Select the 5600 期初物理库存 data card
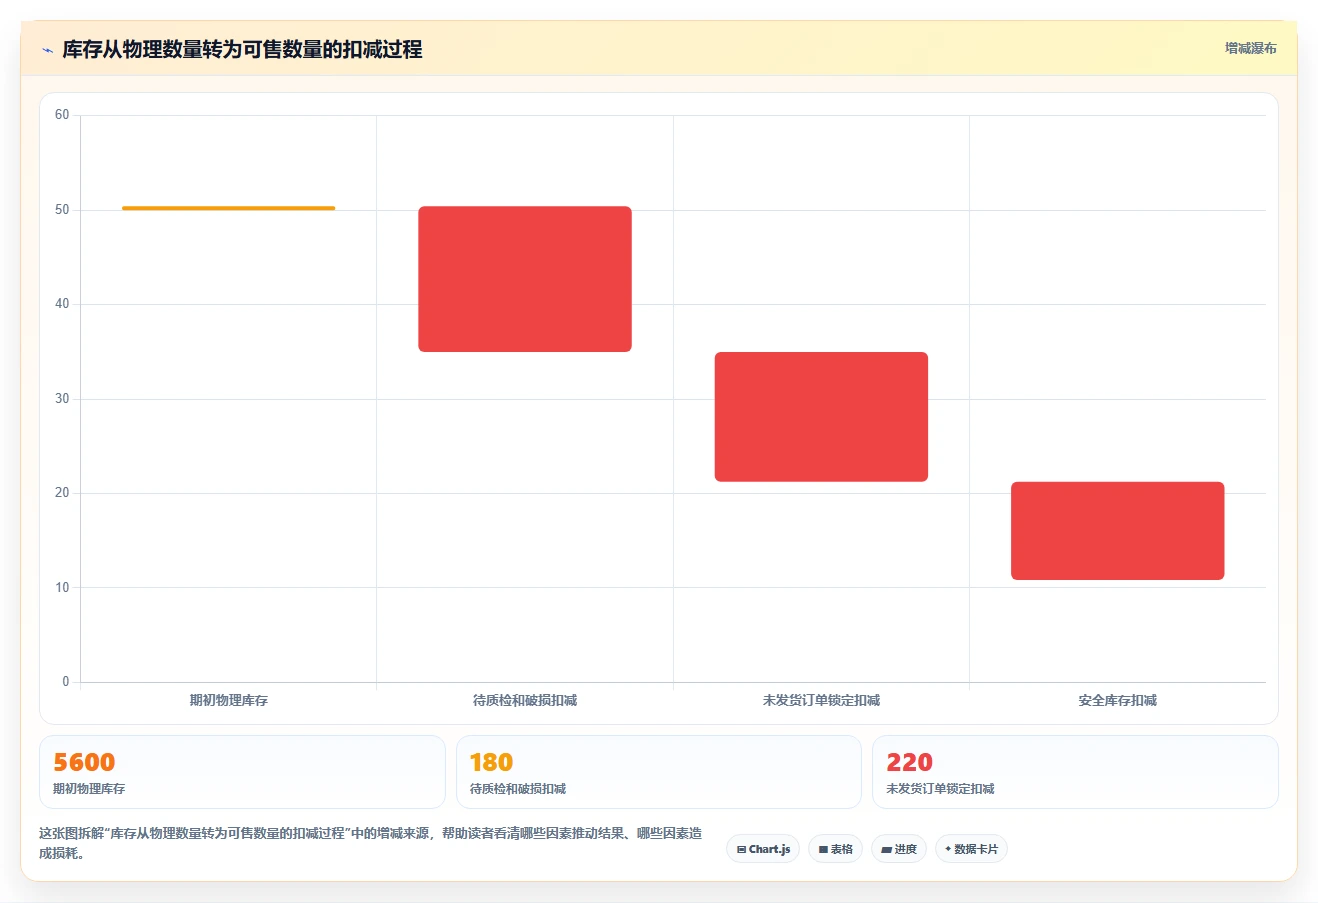1318x903 pixels. point(242,772)
